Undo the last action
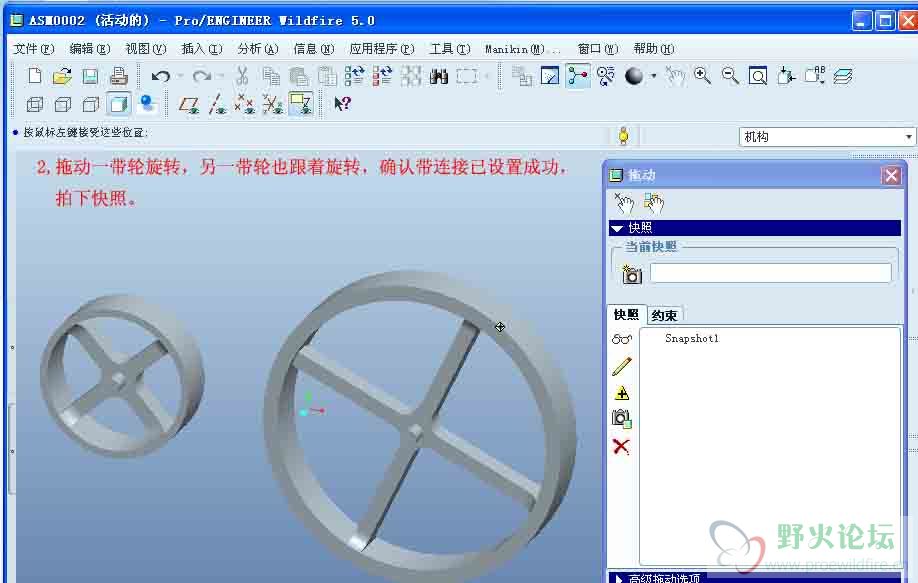Image resolution: width=918 pixels, height=583 pixels. click(160, 76)
